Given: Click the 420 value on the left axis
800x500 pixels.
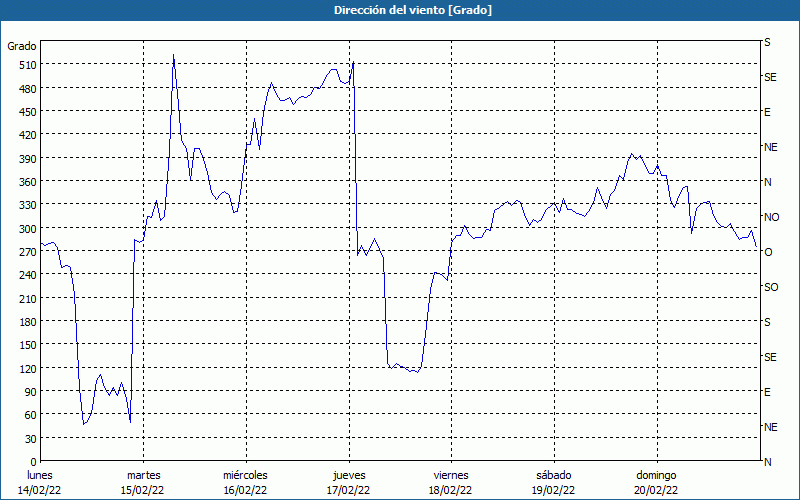Looking at the screenshot, I should [28, 135].
